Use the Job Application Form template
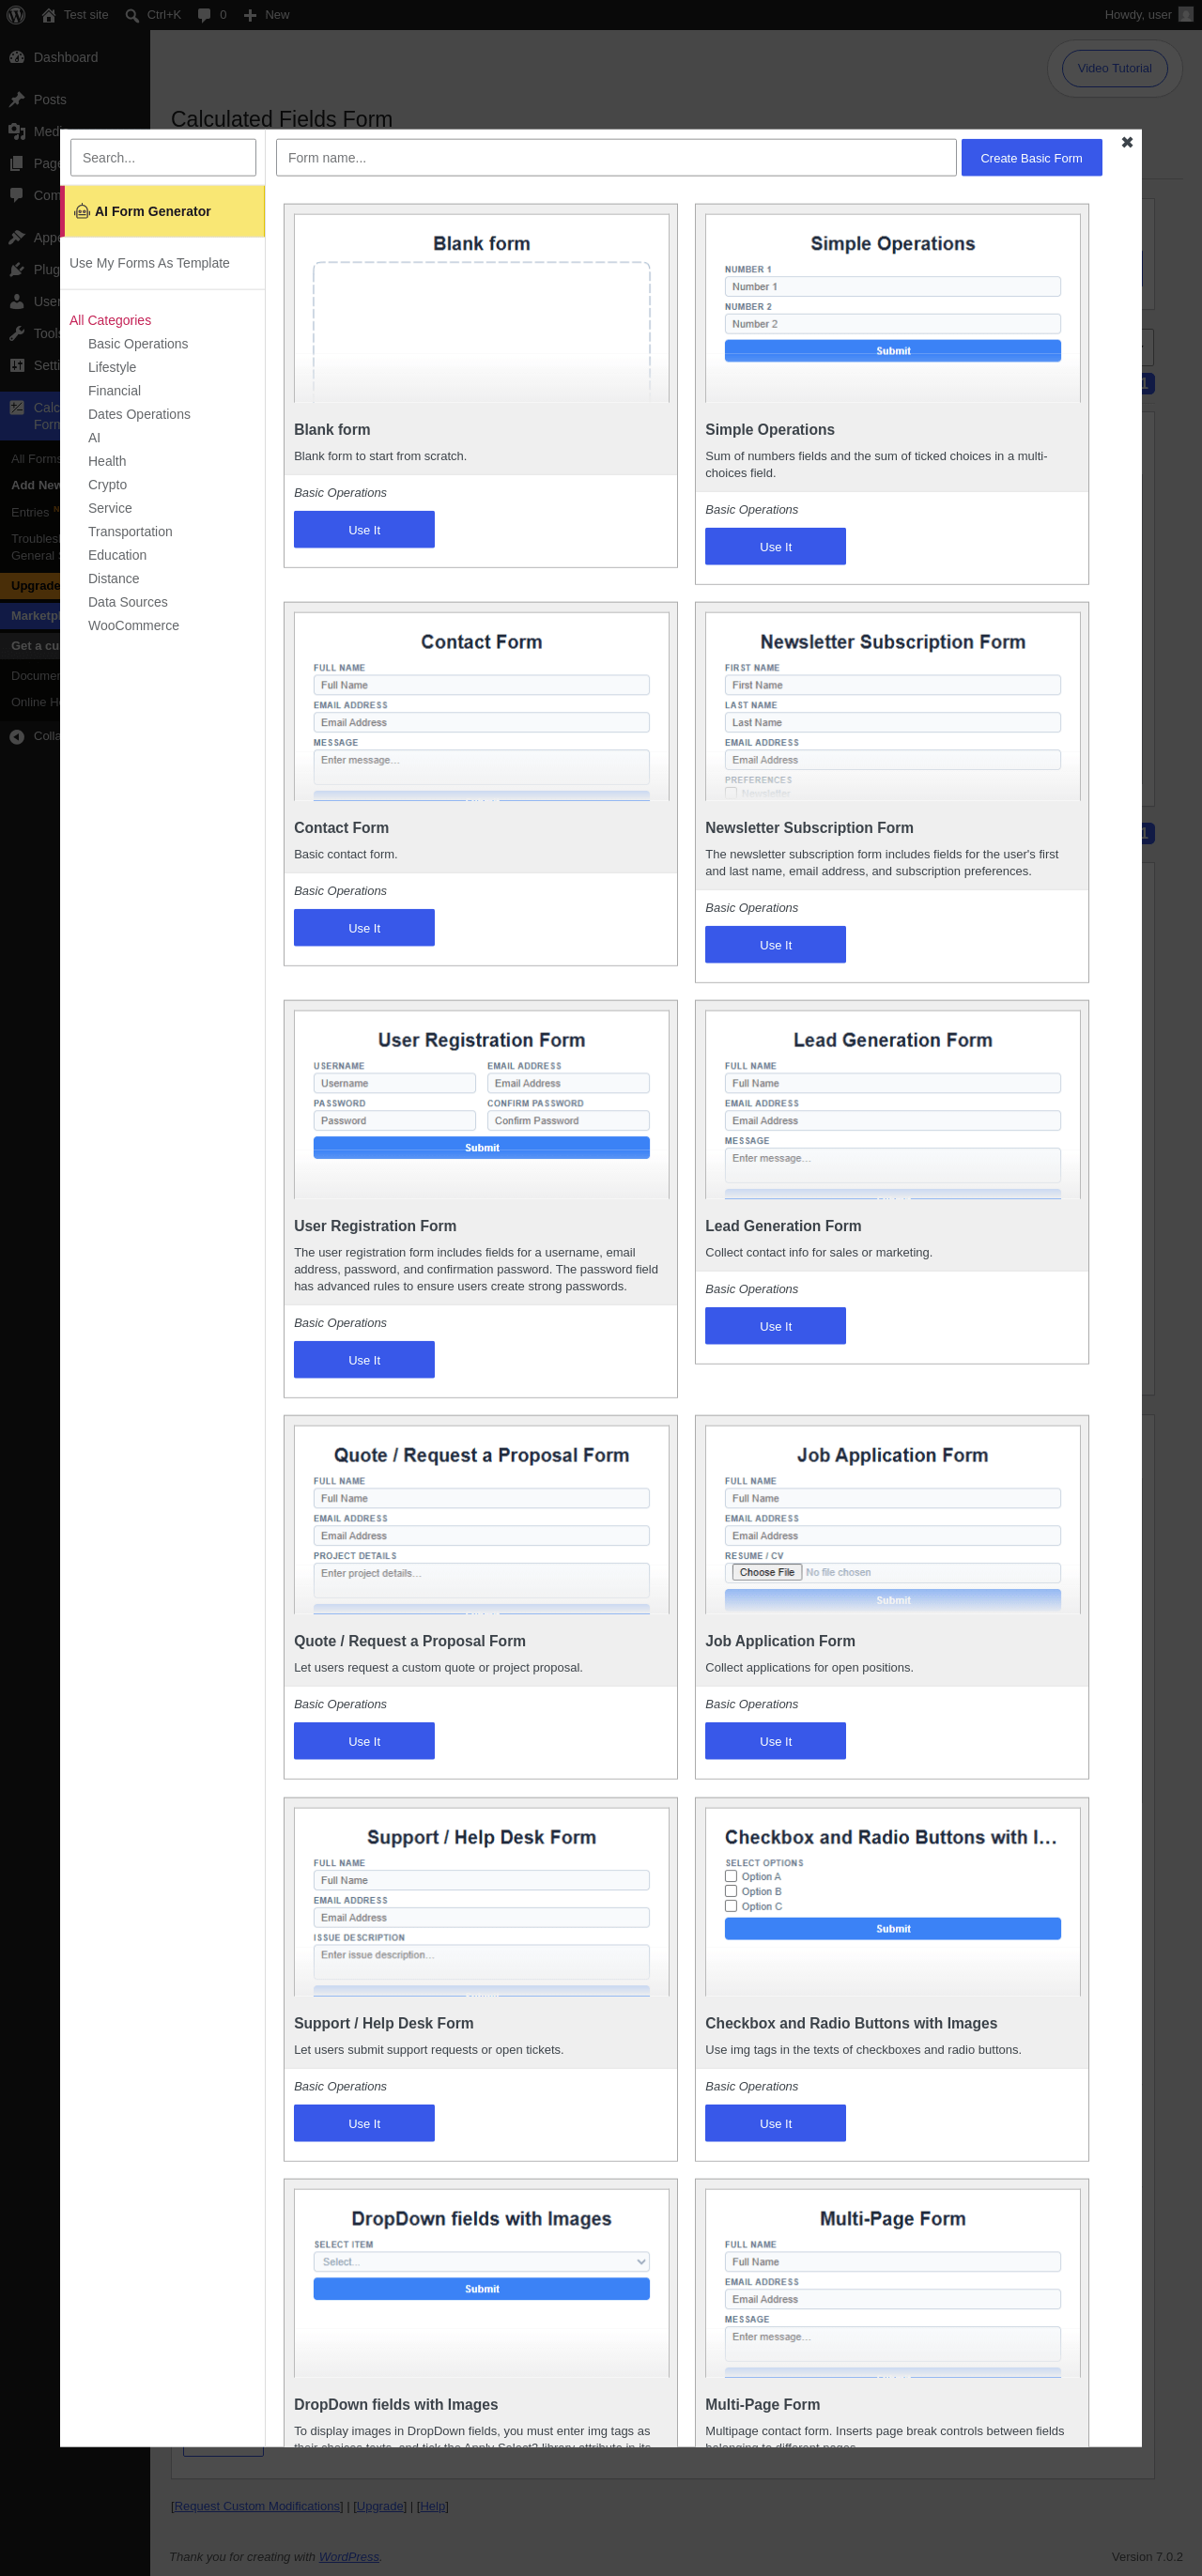 (x=775, y=1741)
